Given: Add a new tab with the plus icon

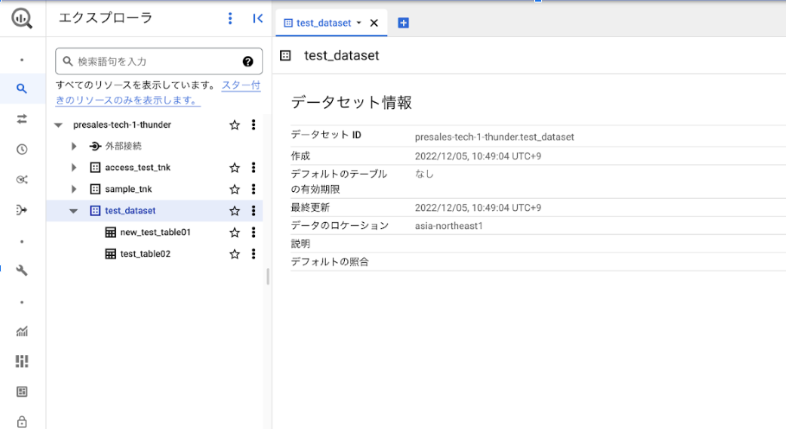Looking at the screenshot, I should pos(403,22).
